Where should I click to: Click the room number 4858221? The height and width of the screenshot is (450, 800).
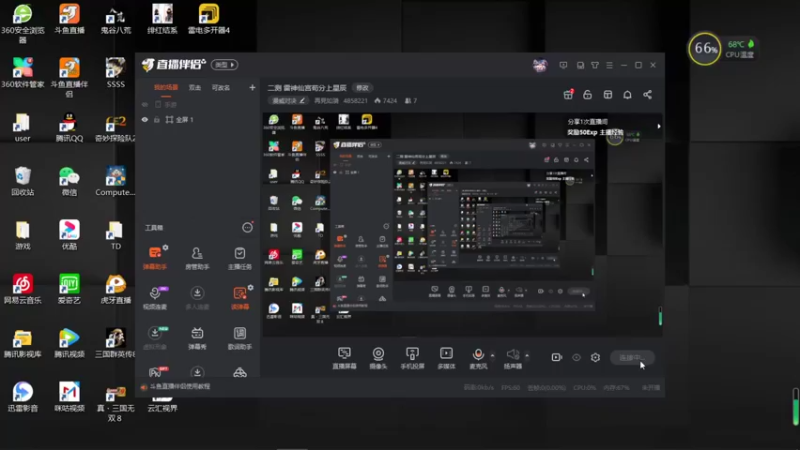pyautogui.click(x=356, y=101)
